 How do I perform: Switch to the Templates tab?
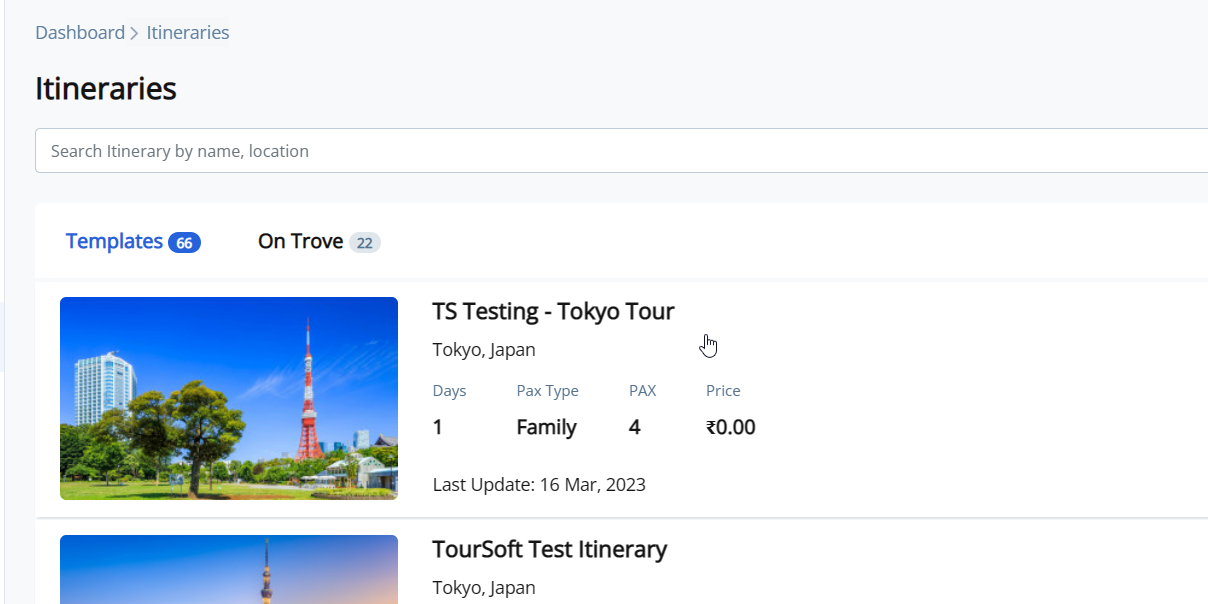(x=133, y=241)
